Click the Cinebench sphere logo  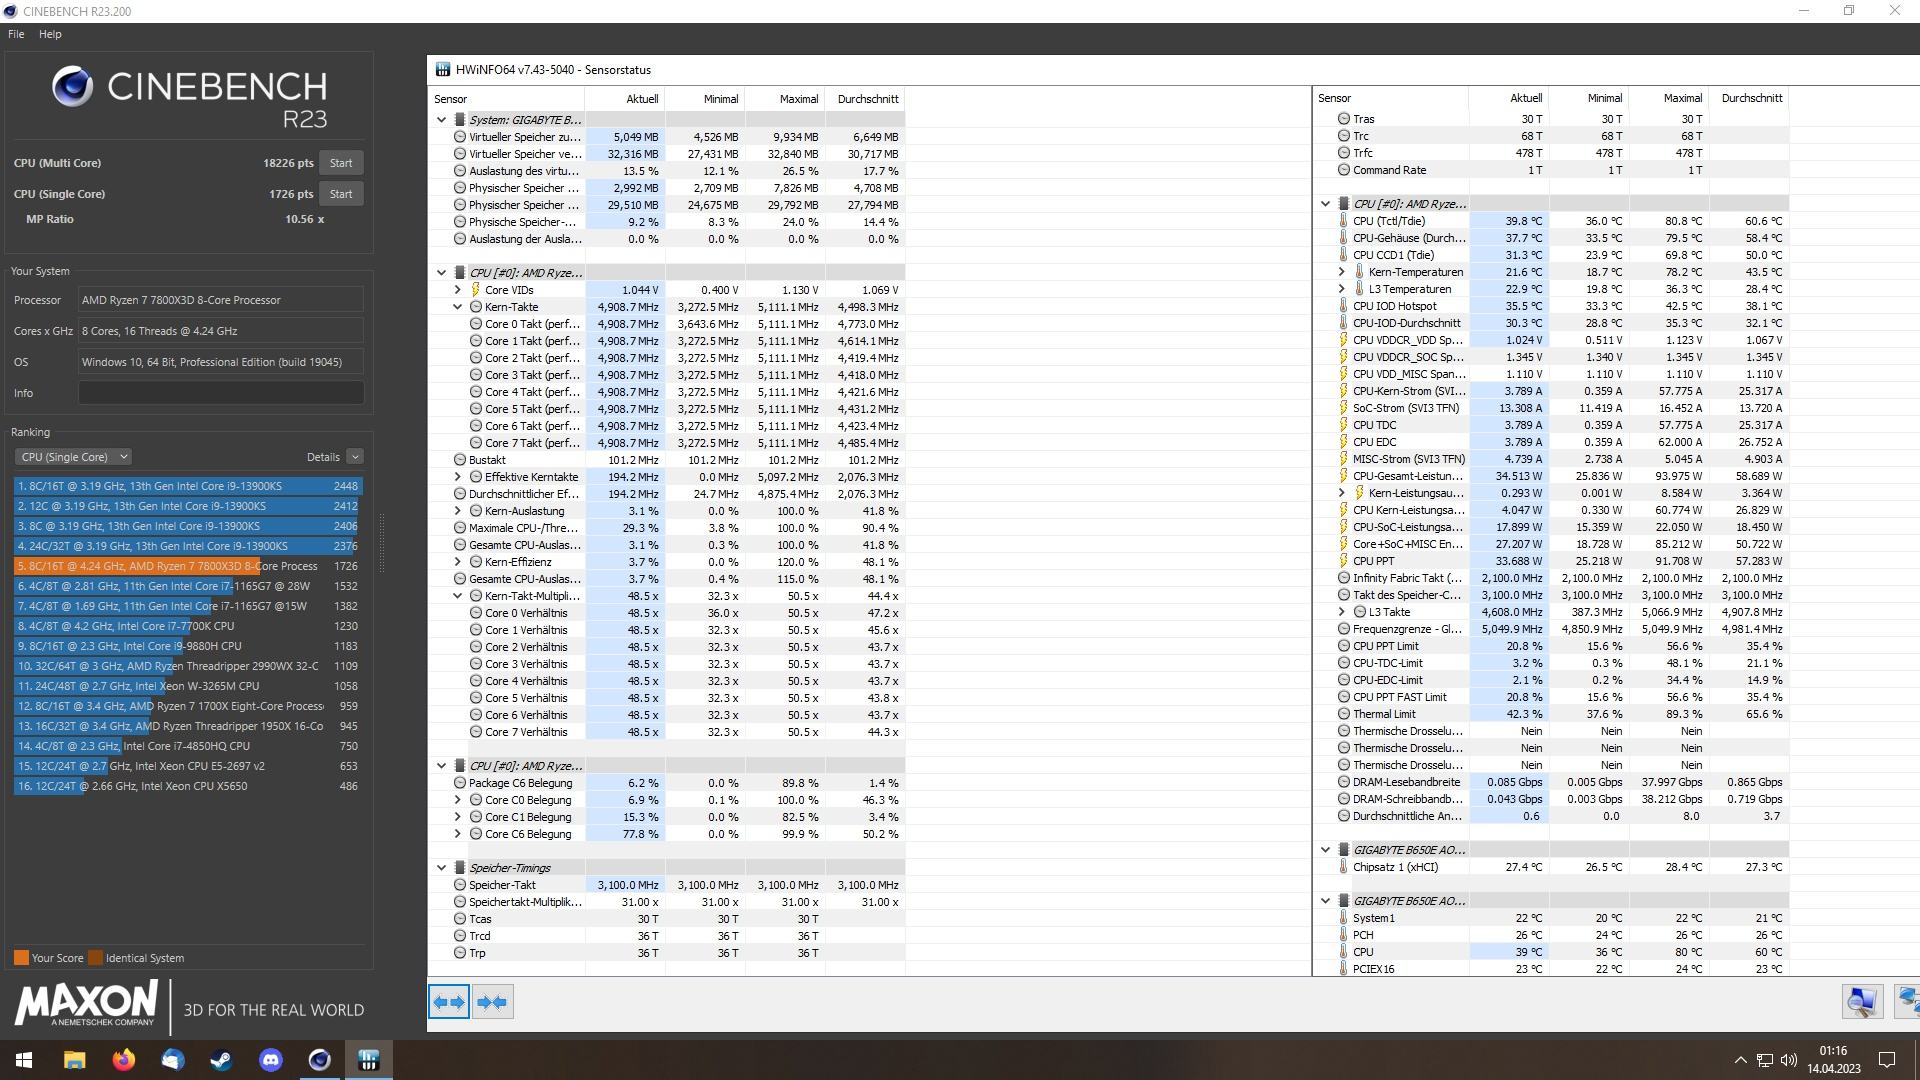(x=72, y=87)
